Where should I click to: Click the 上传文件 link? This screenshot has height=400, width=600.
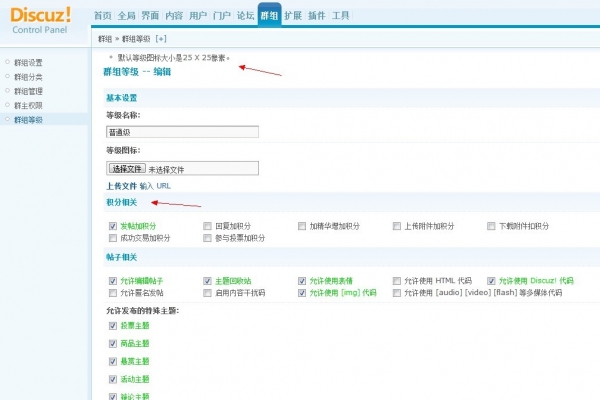[x=121, y=186]
